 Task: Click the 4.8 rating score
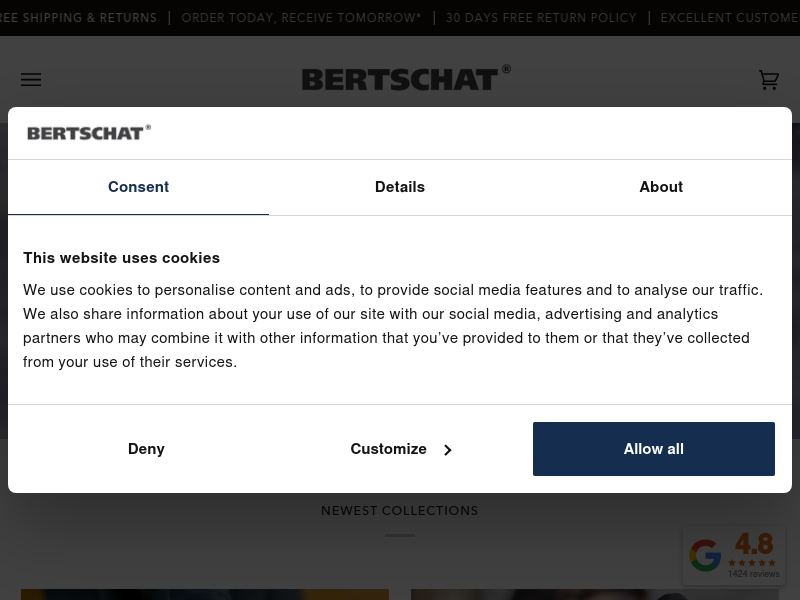click(x=754, y=544)
